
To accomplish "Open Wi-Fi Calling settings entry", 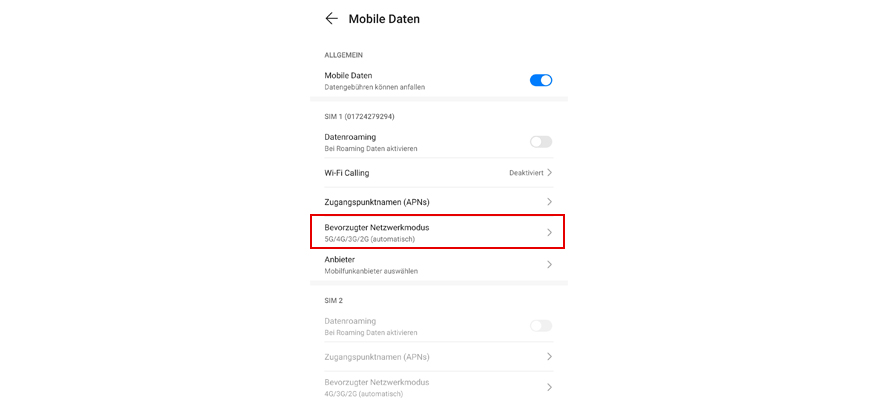I will tap(438, 173).
